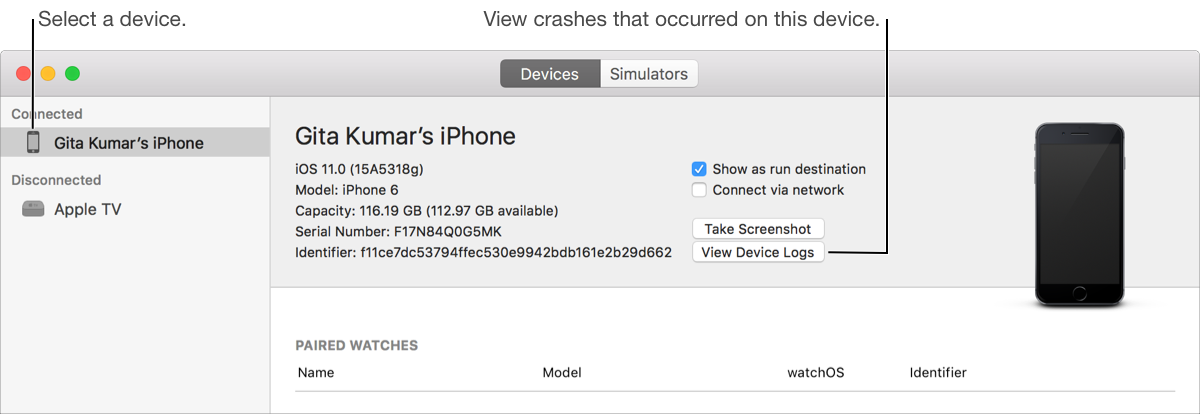The image size is (1200, 414).
Task: Click the large iPhone device image
Action: tap(1079, 214)
